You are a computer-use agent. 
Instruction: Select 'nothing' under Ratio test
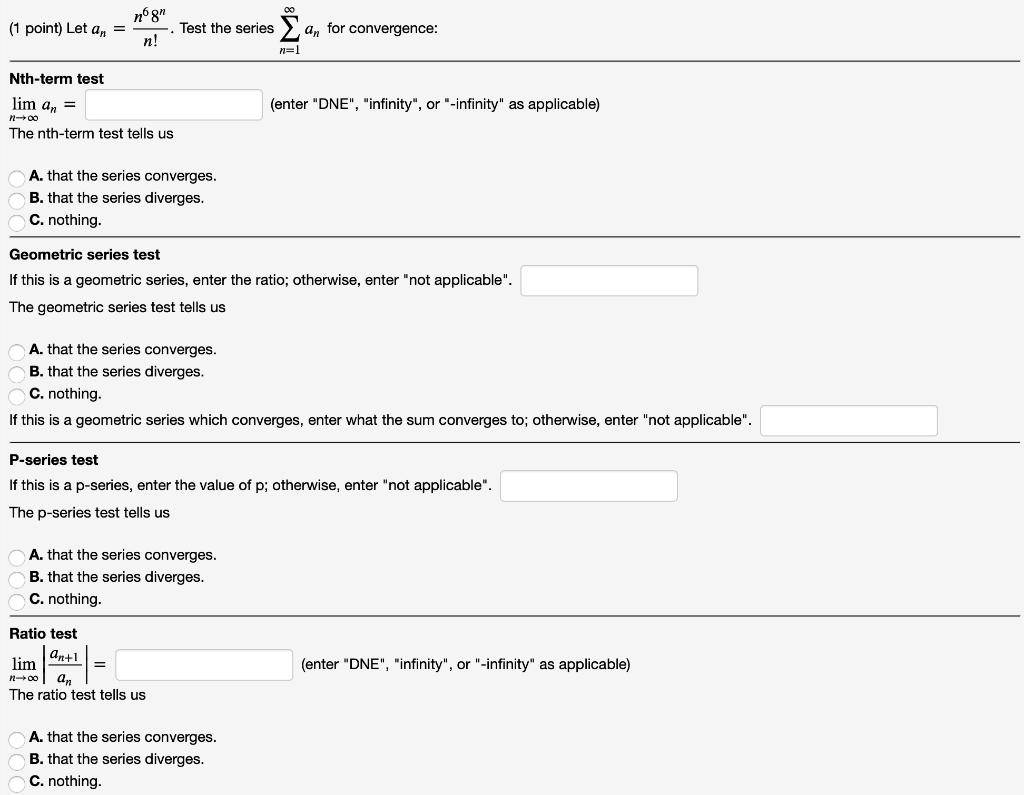click(x=16, y=781)
